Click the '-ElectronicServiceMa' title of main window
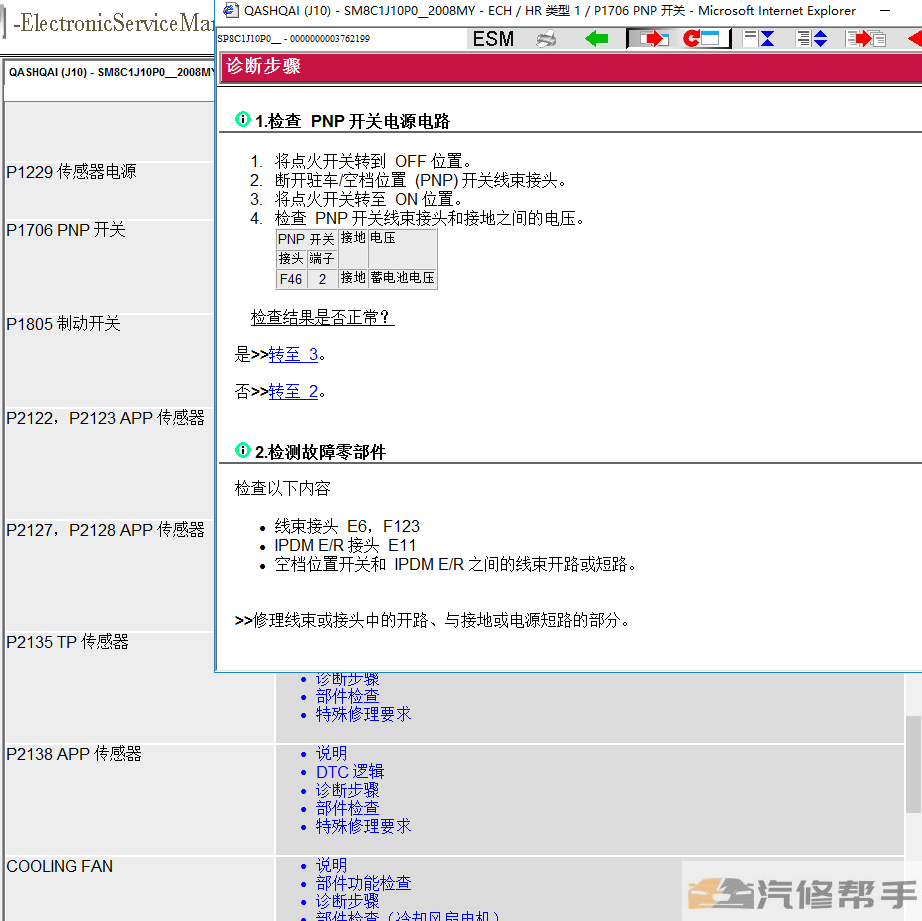922x921 pixels. (x=113, y=24)
